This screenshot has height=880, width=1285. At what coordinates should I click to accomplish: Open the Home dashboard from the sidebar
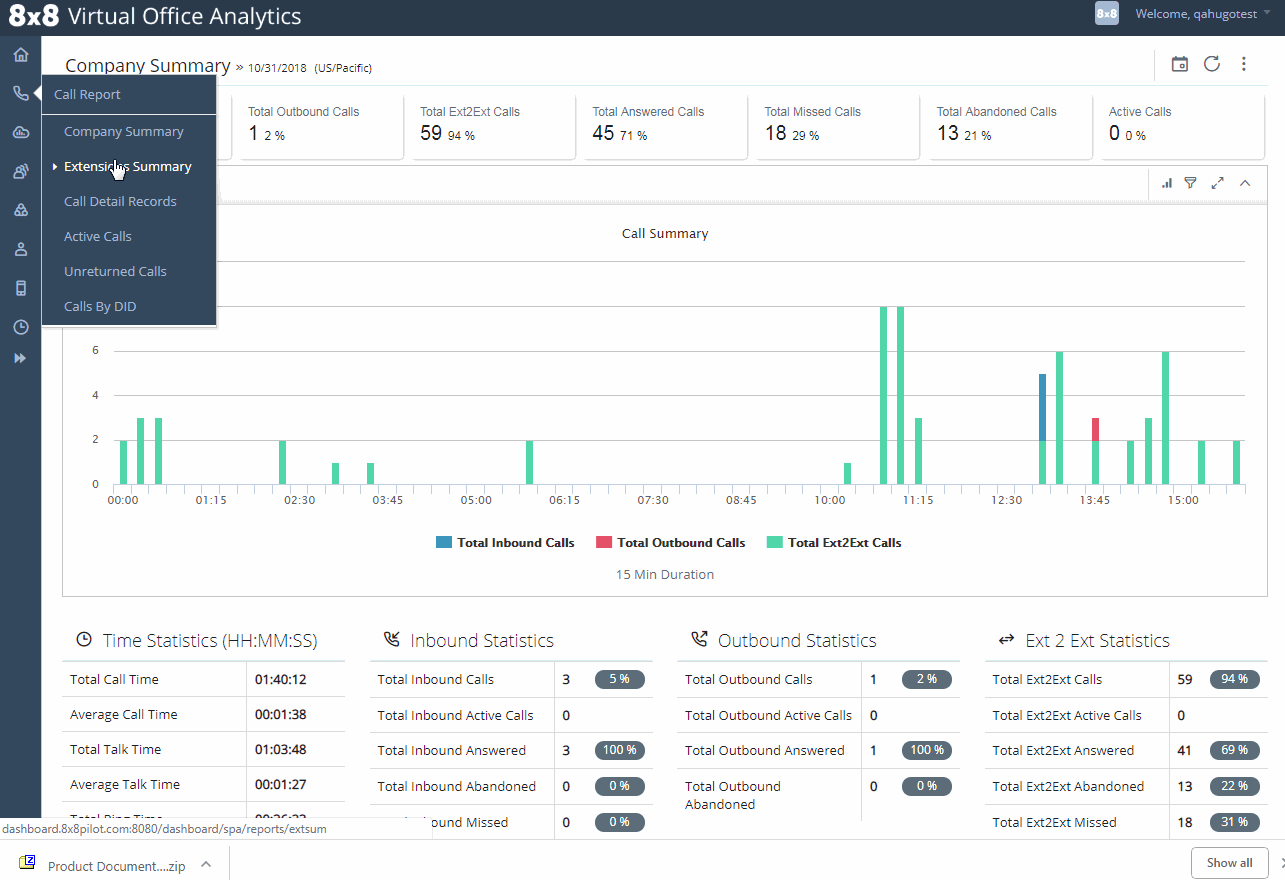(x=20, y=53)
